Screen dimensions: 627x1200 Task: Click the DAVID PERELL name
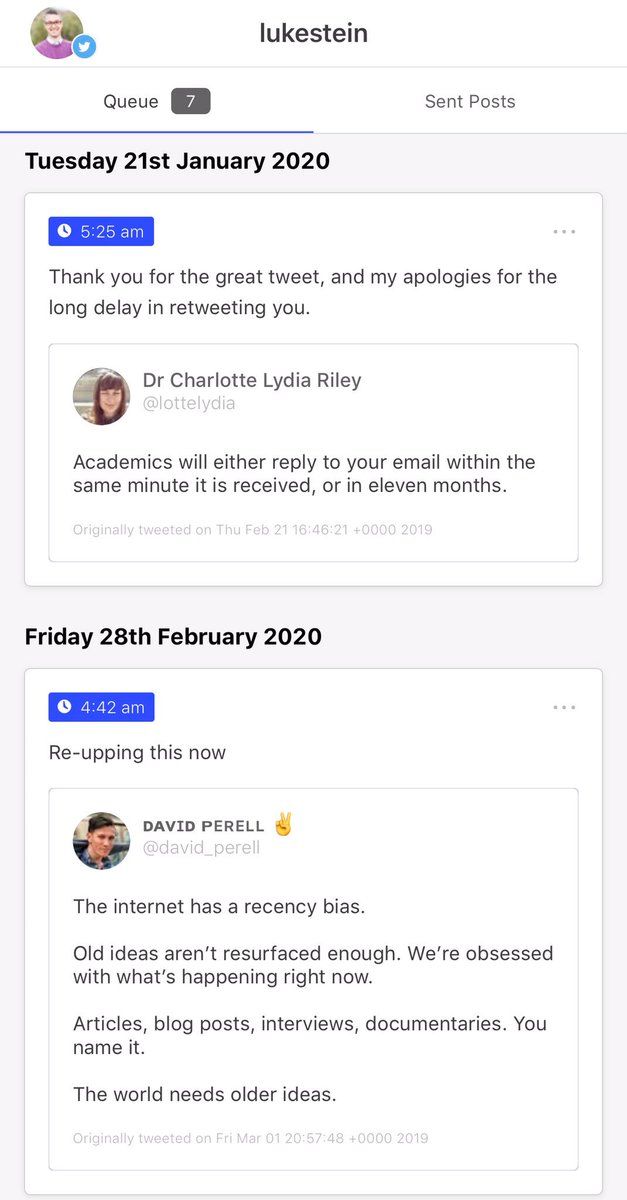pyautogui.click(x=204, y=826)
